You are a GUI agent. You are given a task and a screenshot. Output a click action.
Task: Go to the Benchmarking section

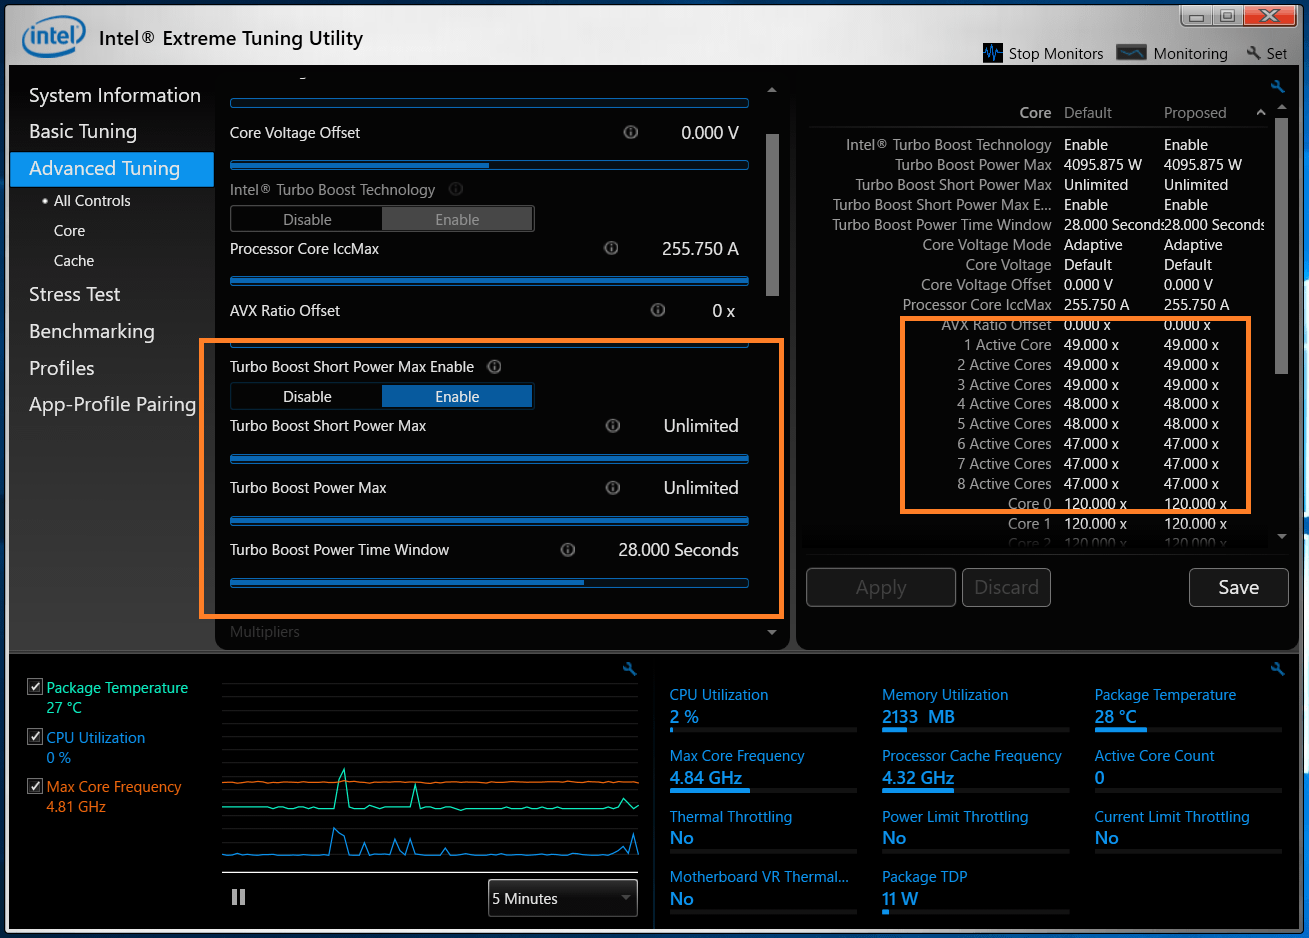(91, 331)
